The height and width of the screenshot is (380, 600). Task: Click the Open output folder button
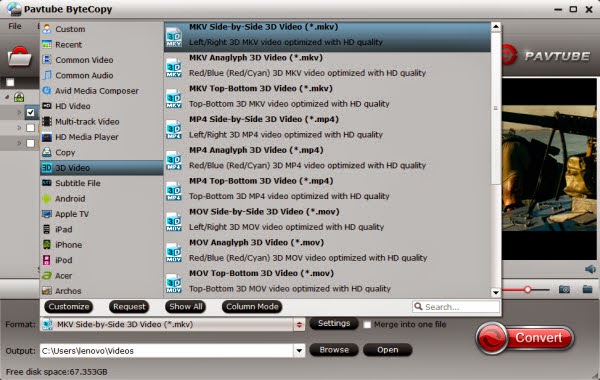(388, 350)
